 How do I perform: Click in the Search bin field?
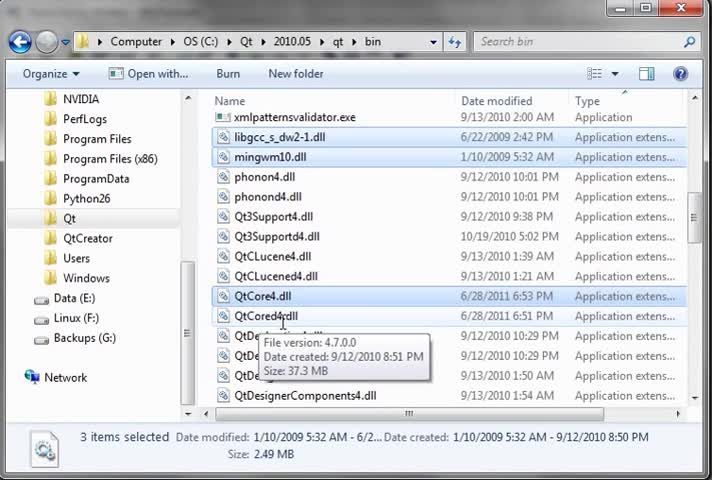click(x=578, y=42)
